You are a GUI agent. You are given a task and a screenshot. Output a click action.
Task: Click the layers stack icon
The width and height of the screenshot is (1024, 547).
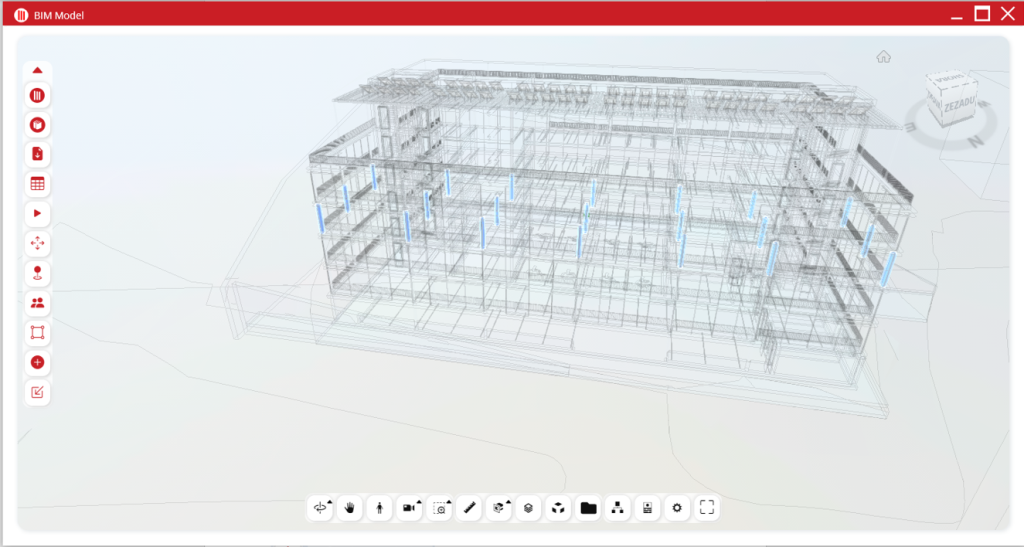(x=528, y=508)
